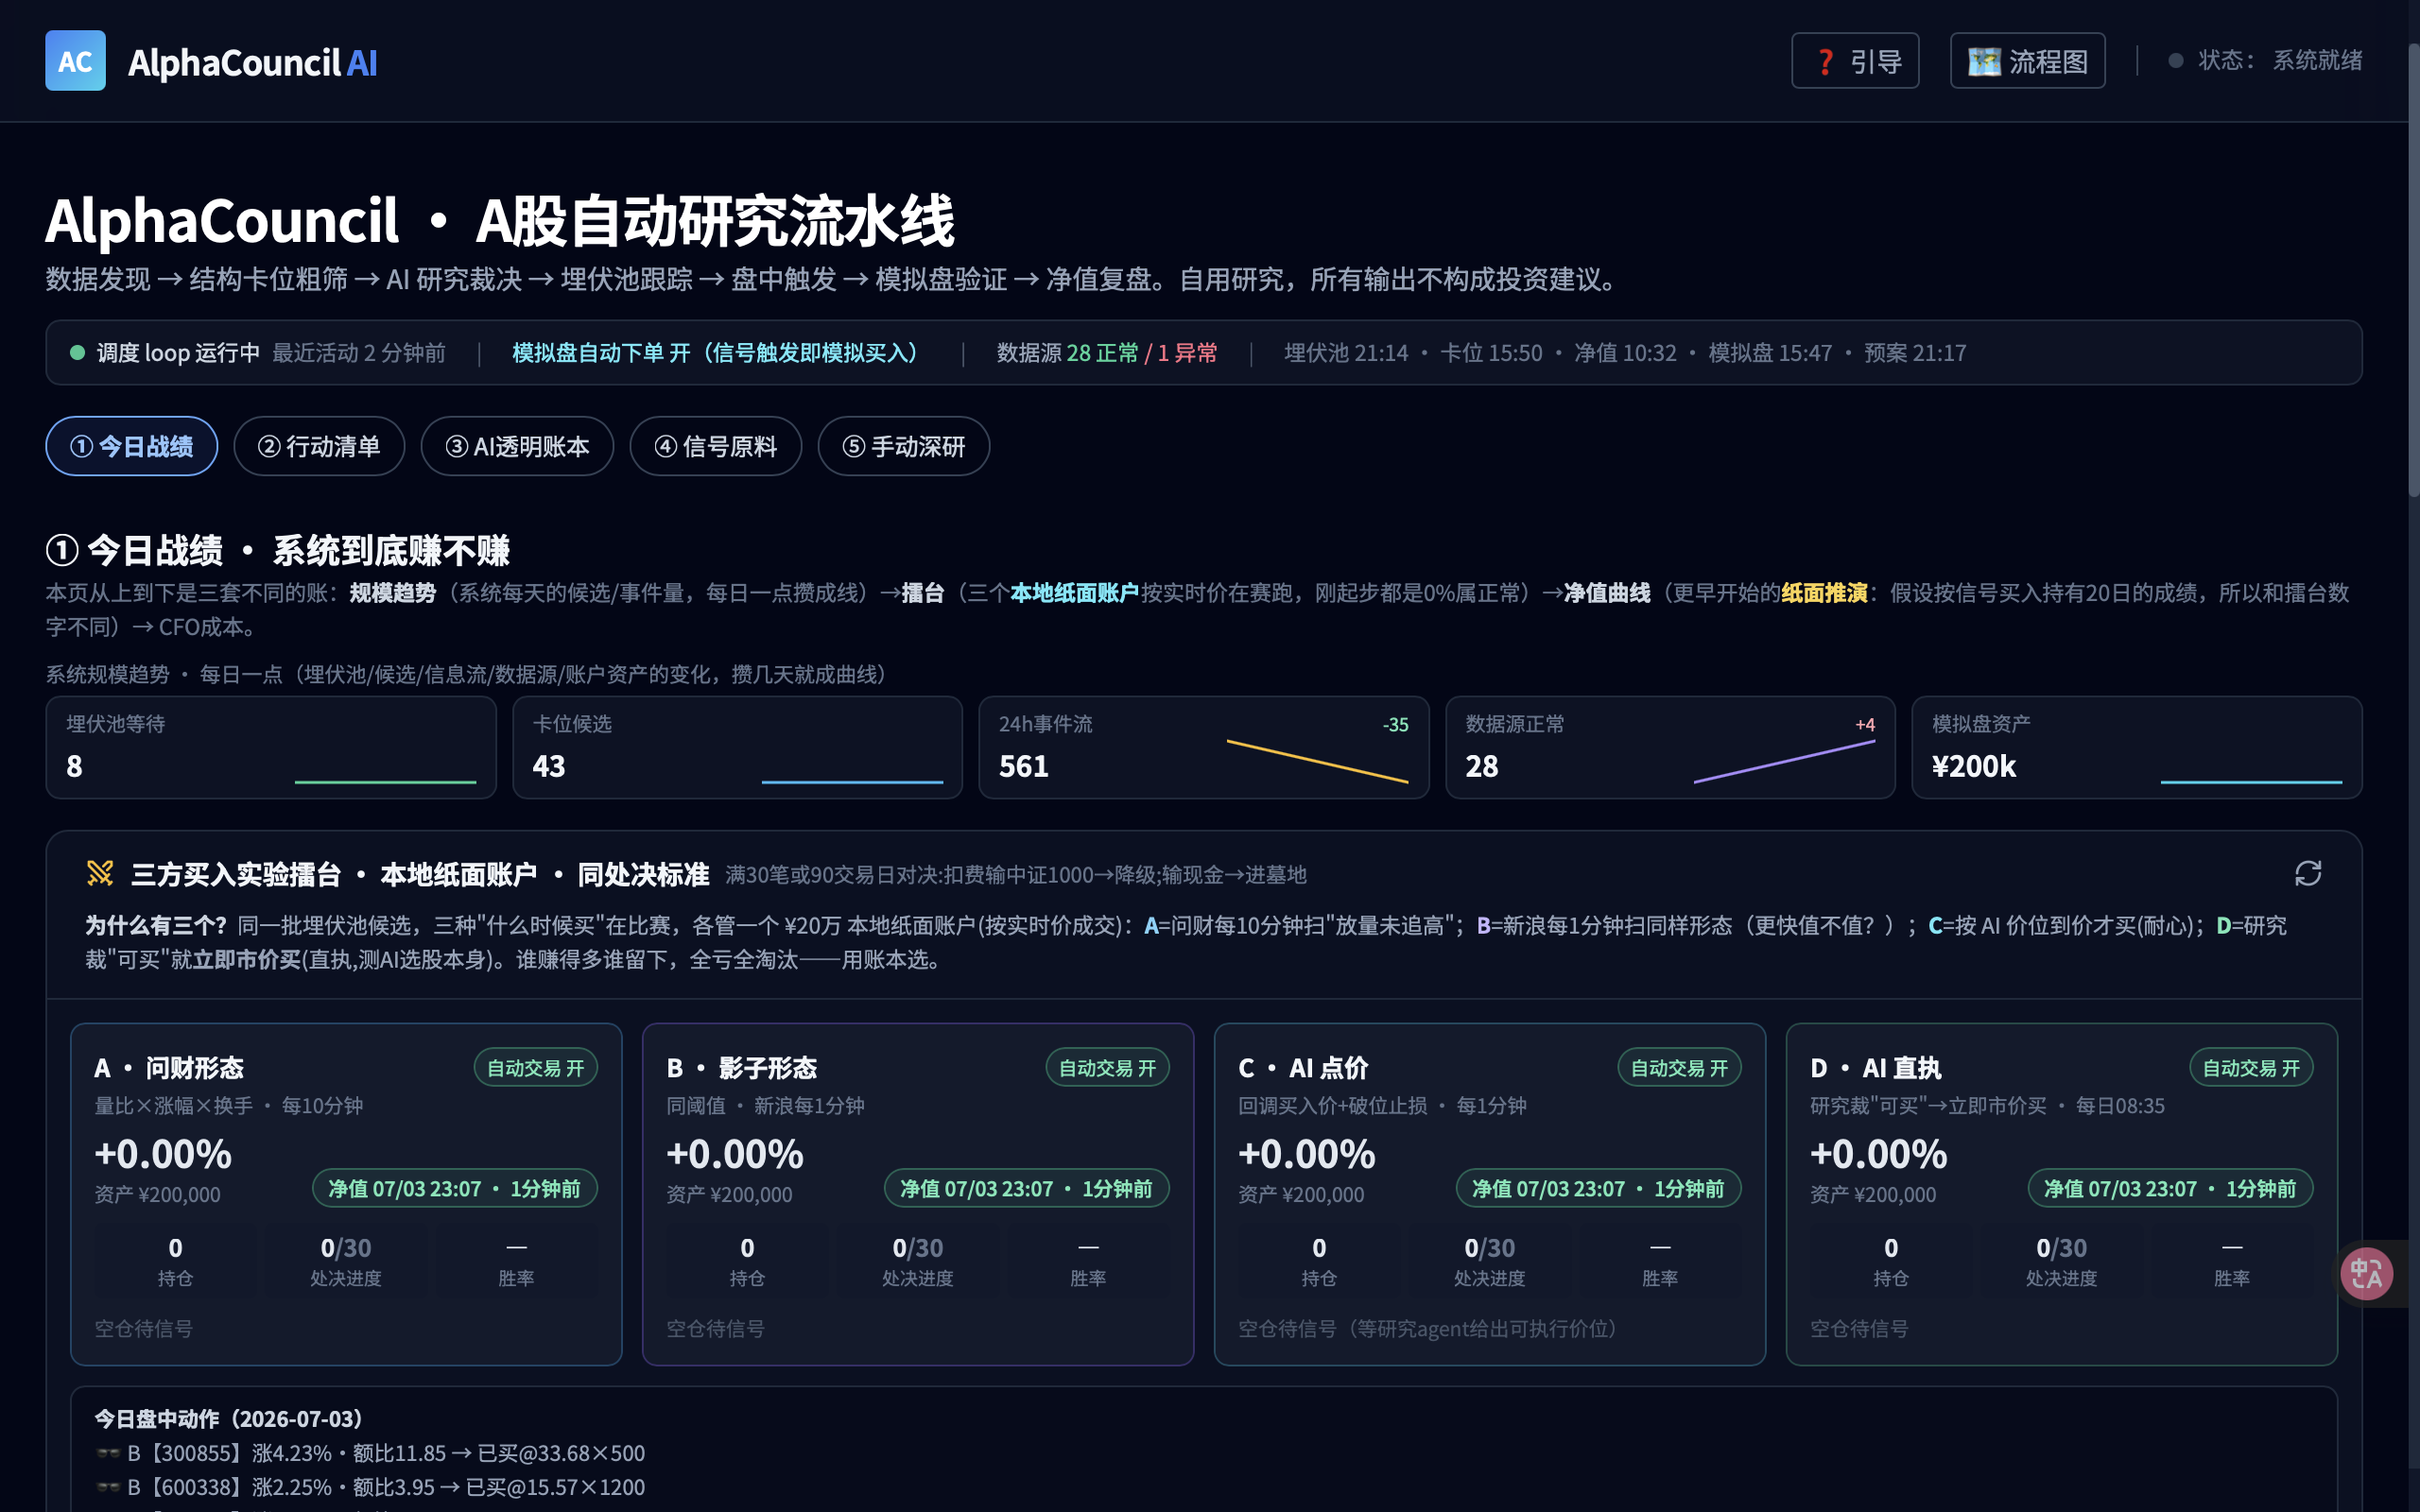
Task: Click the 数据源 28 正常 text
Action: coord(1067,353)
